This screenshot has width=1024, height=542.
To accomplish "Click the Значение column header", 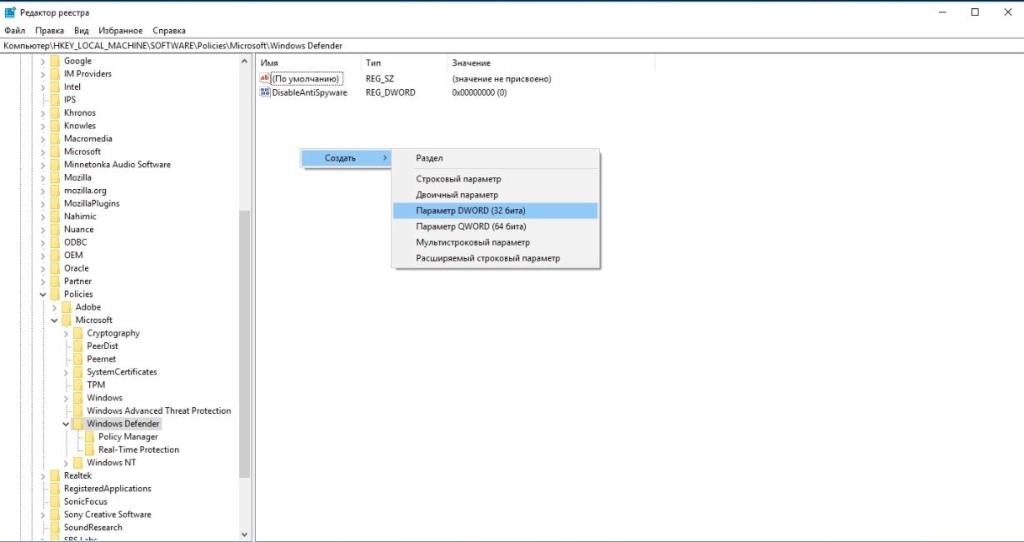I will pos(551,63).
